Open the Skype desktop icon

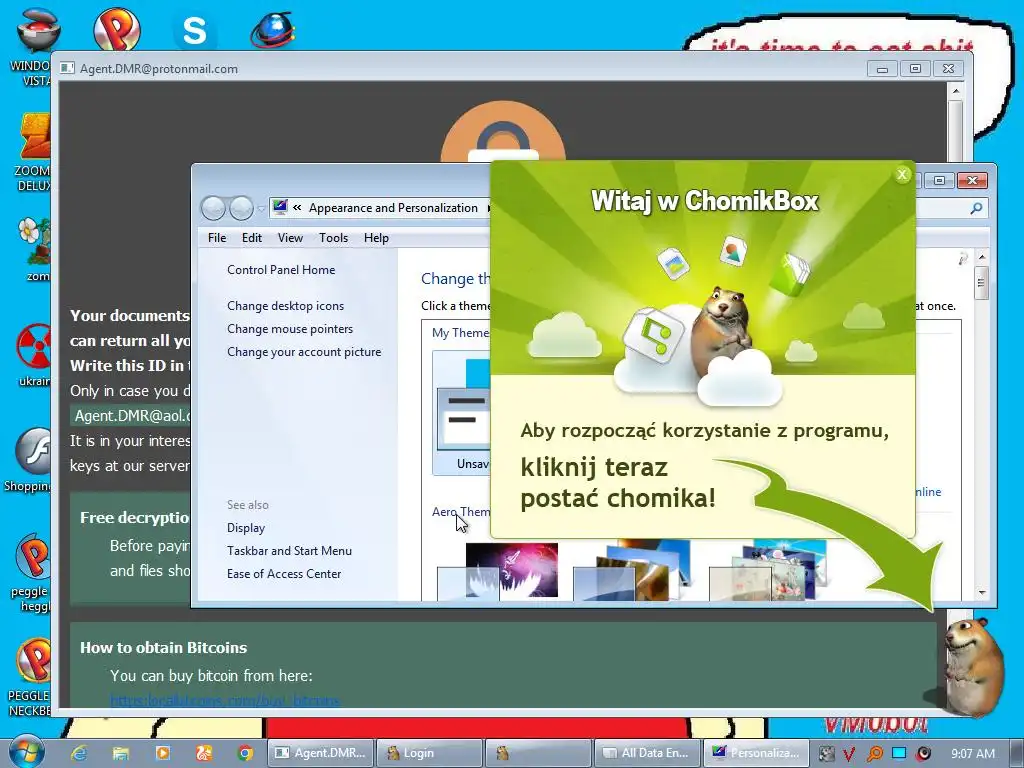[x=194, y=31]
